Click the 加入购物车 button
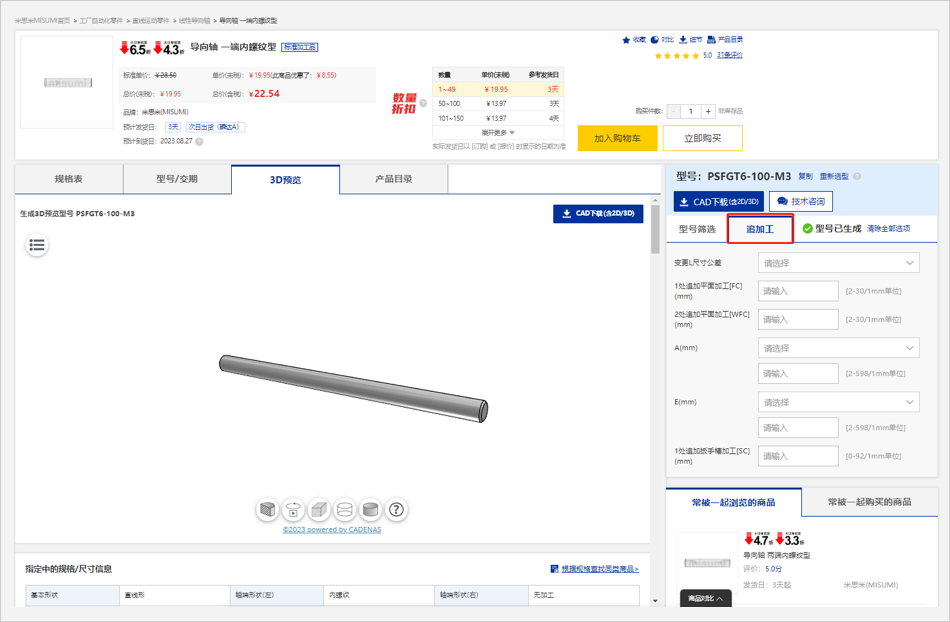 (617, 139)
